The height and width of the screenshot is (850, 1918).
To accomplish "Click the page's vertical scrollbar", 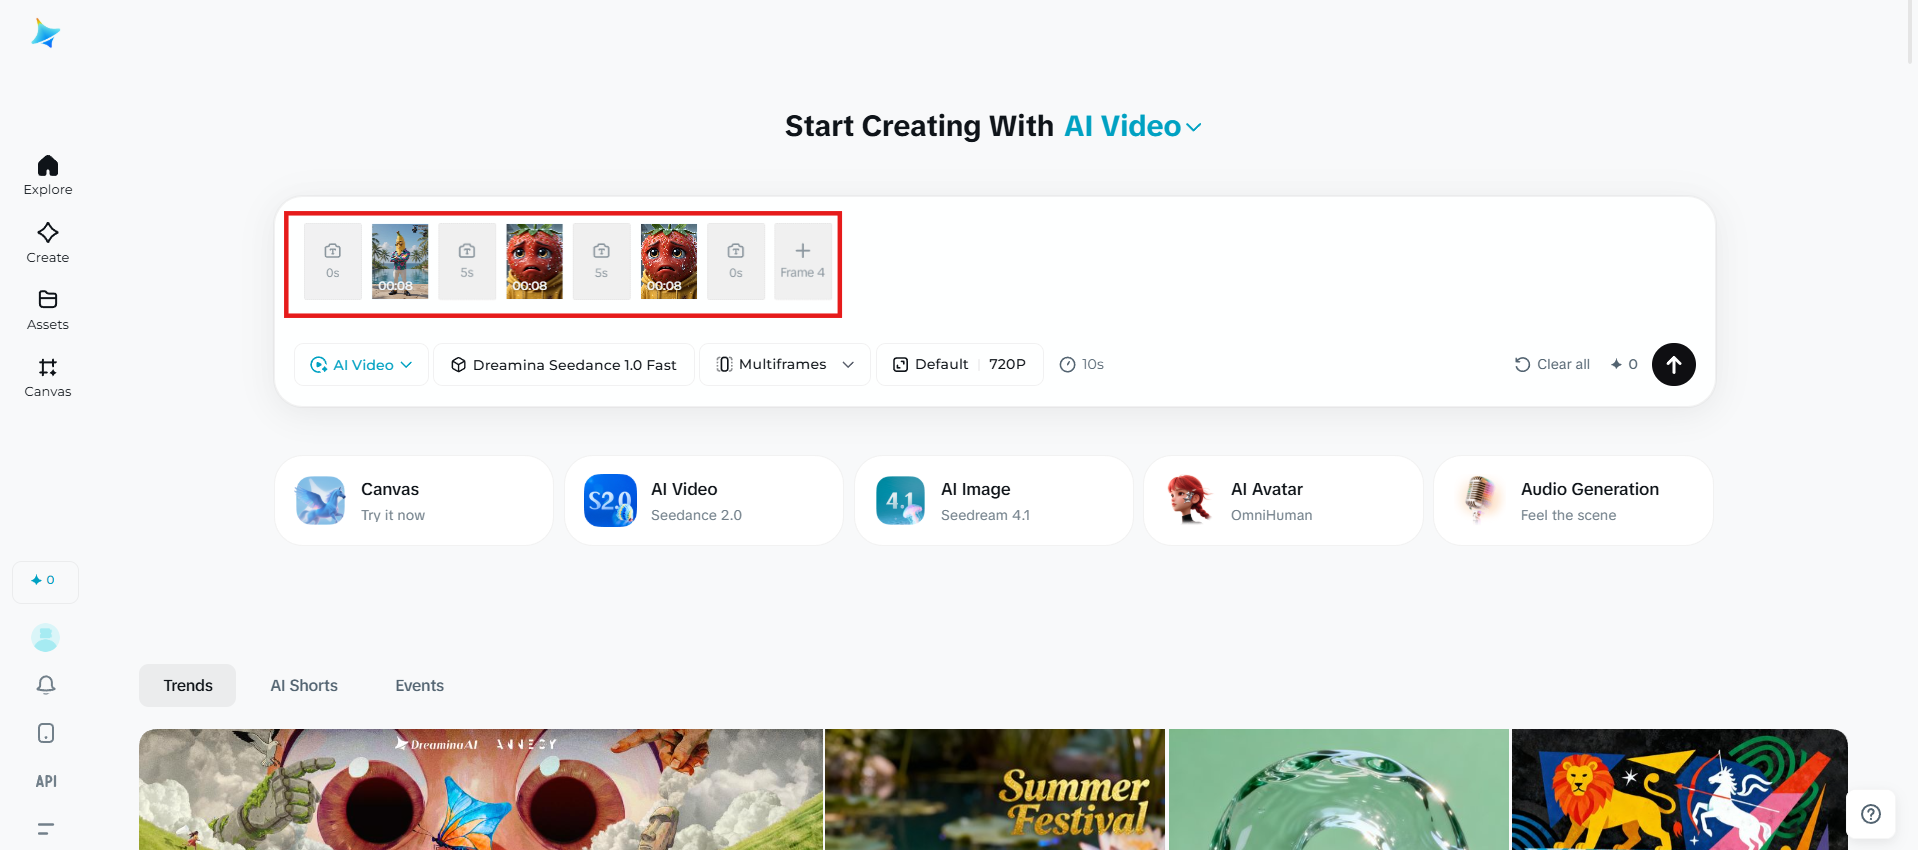I will pos(1911,34).
